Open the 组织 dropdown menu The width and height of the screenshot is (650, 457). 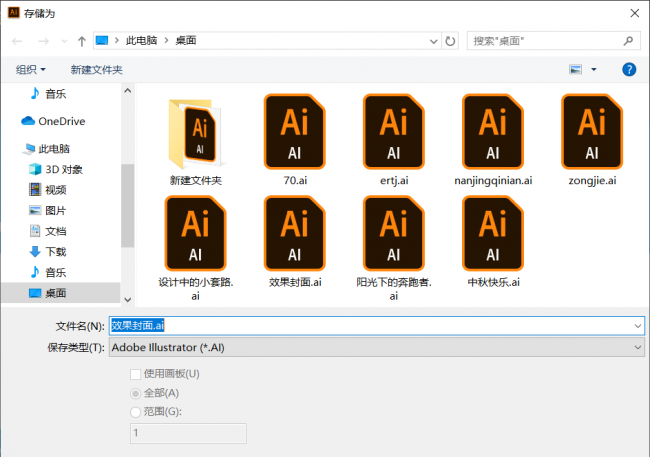[x=31, y=69]
